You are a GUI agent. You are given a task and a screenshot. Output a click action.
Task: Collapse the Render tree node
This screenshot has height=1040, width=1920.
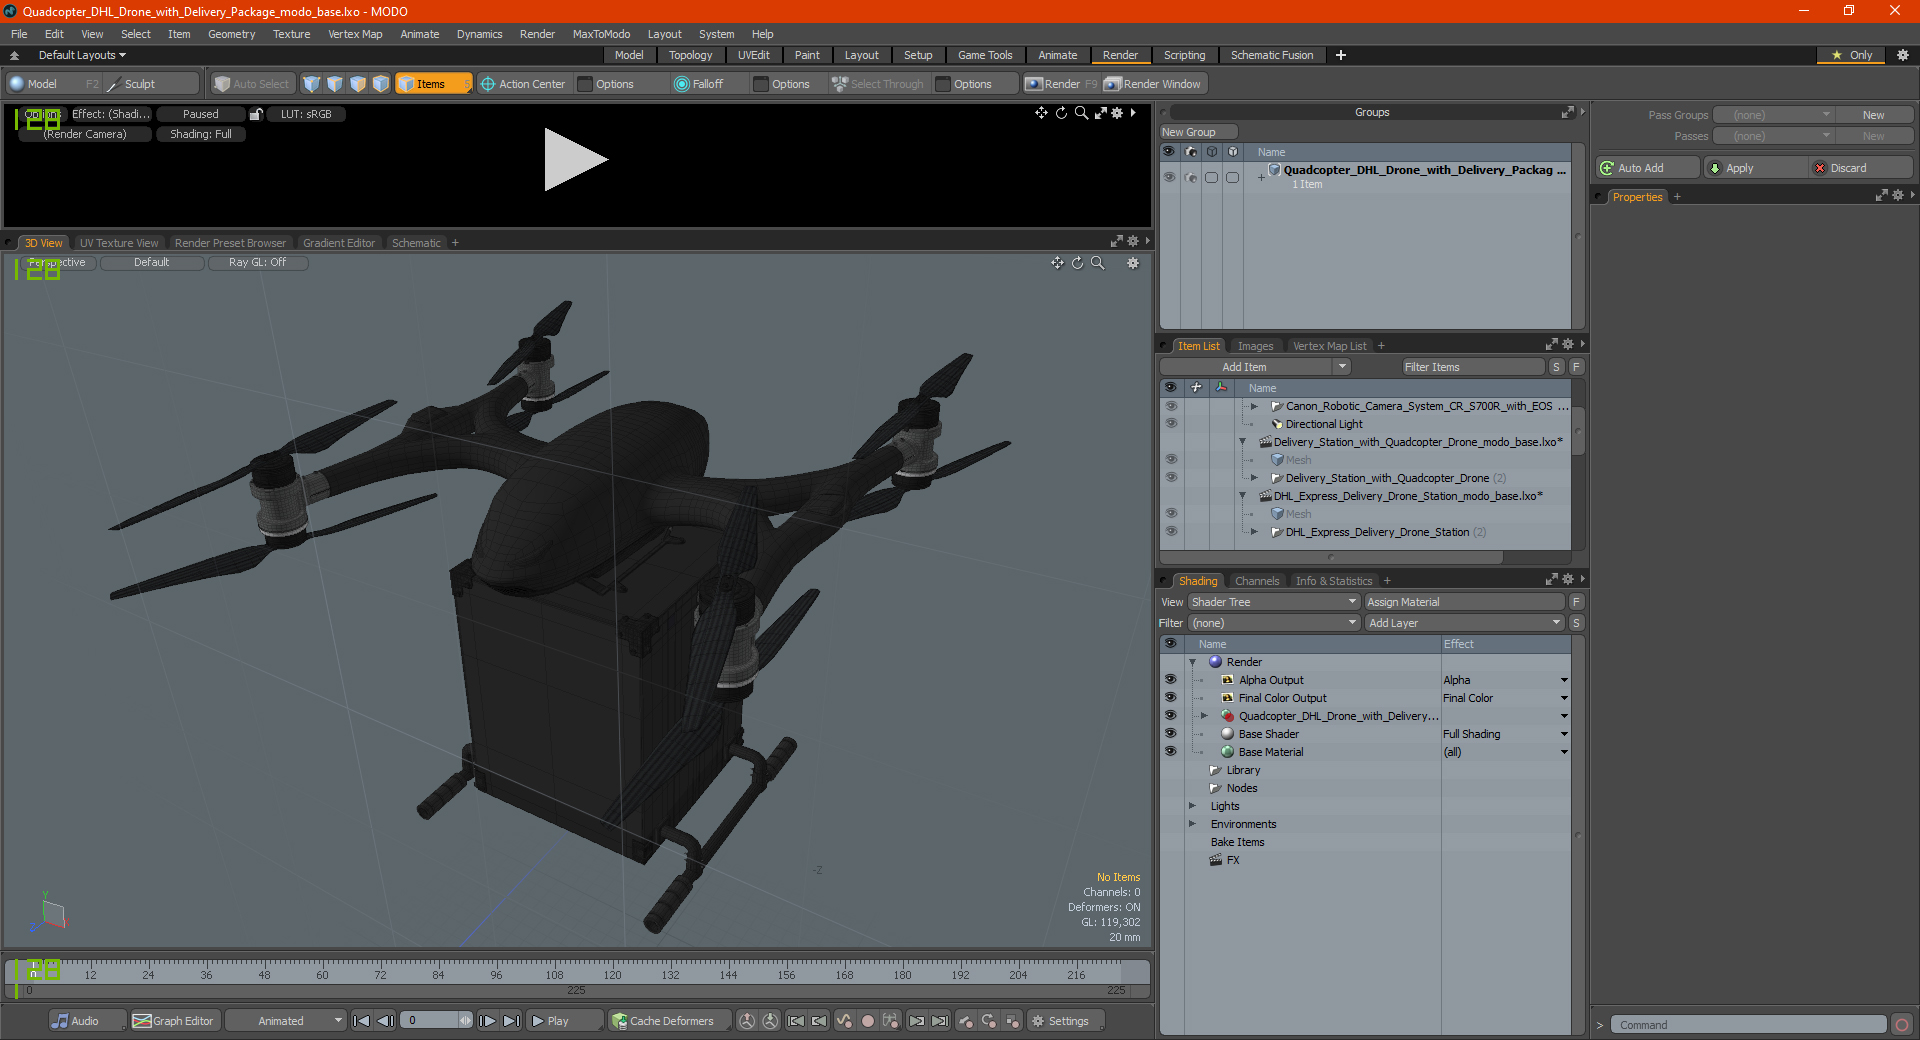1192,662
